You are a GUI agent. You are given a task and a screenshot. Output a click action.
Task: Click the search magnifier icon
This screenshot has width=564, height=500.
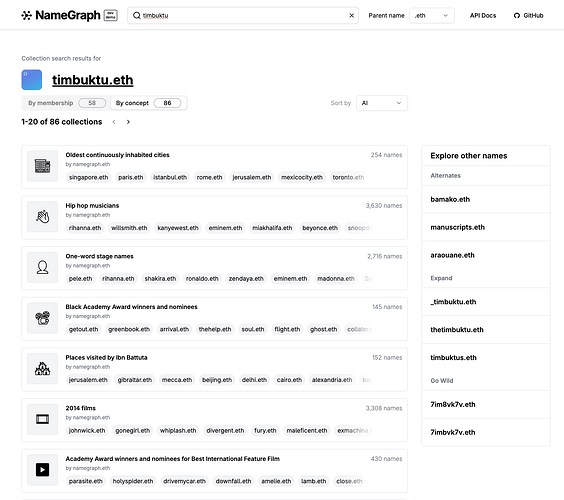pos(137,15)
